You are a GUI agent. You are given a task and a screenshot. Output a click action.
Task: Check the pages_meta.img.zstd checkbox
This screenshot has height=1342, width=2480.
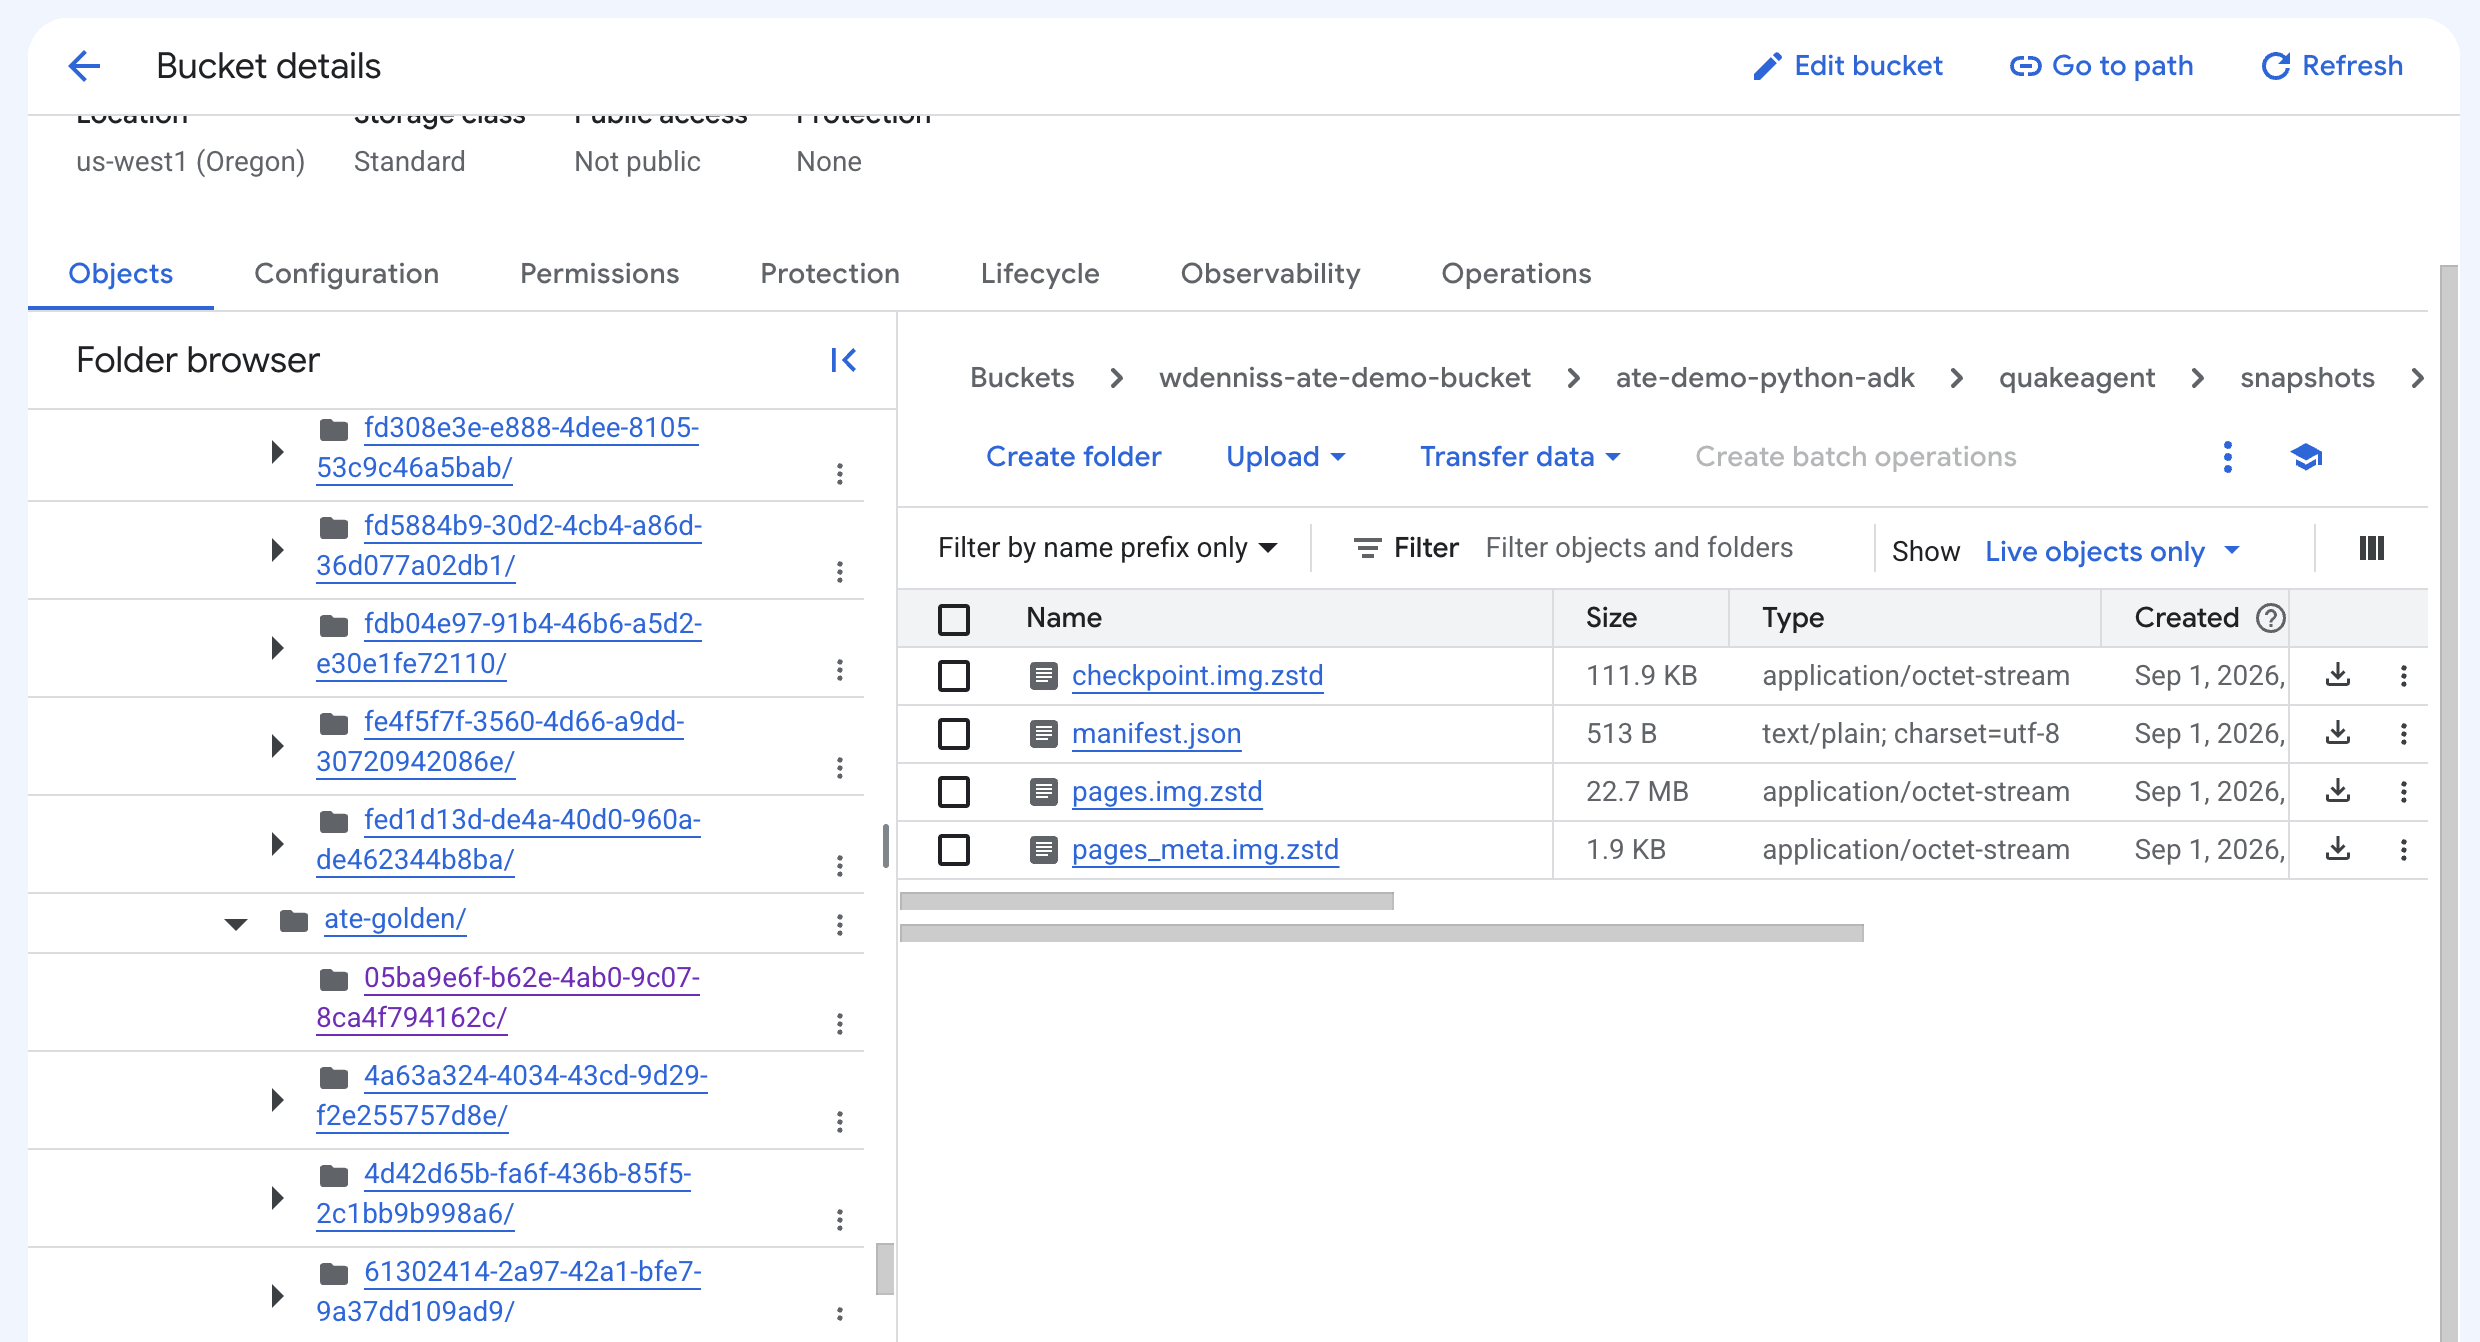954,850
